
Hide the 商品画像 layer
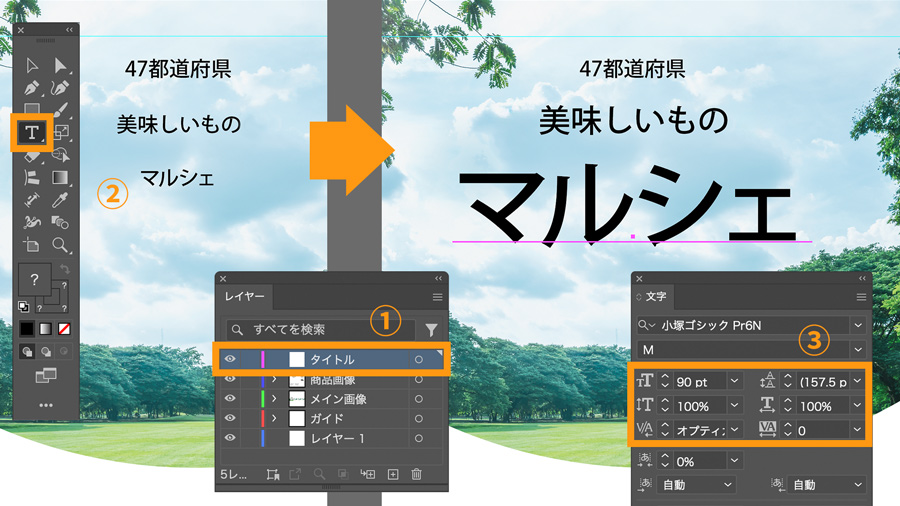click(230, 379)
